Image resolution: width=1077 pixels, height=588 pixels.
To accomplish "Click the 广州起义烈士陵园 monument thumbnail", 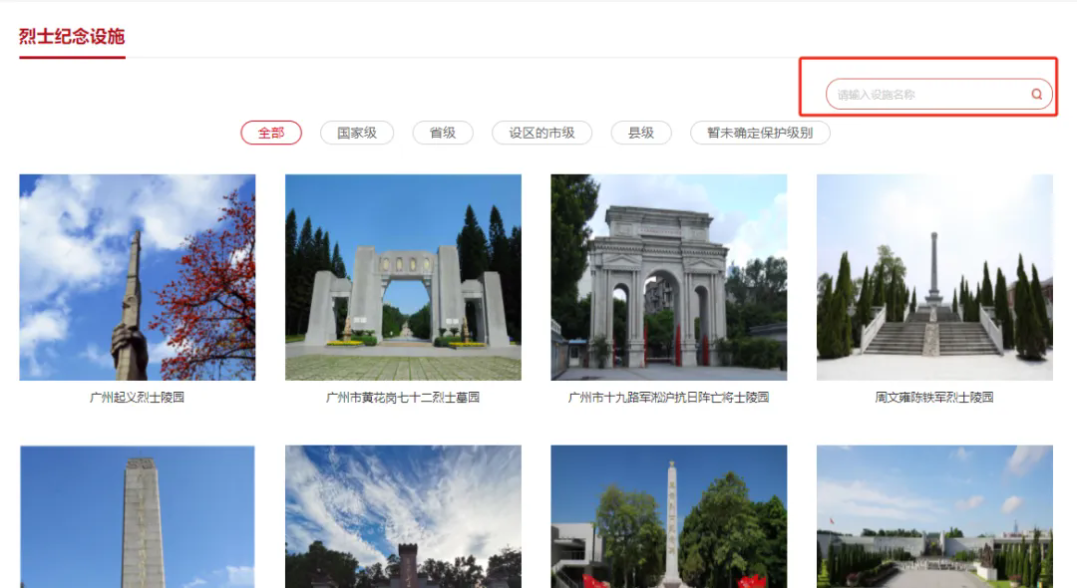I will (138, 277).
